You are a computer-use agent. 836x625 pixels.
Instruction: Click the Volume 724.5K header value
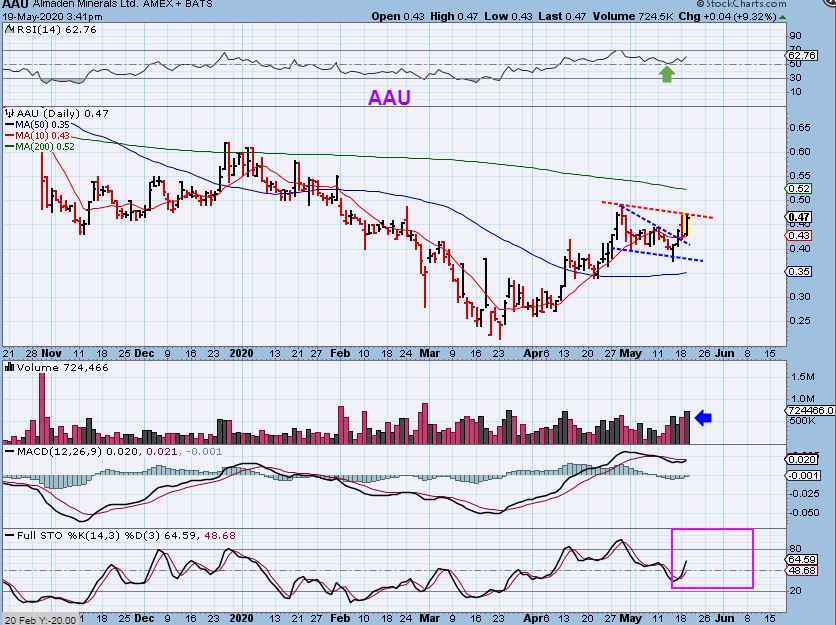tap(633, 17)
